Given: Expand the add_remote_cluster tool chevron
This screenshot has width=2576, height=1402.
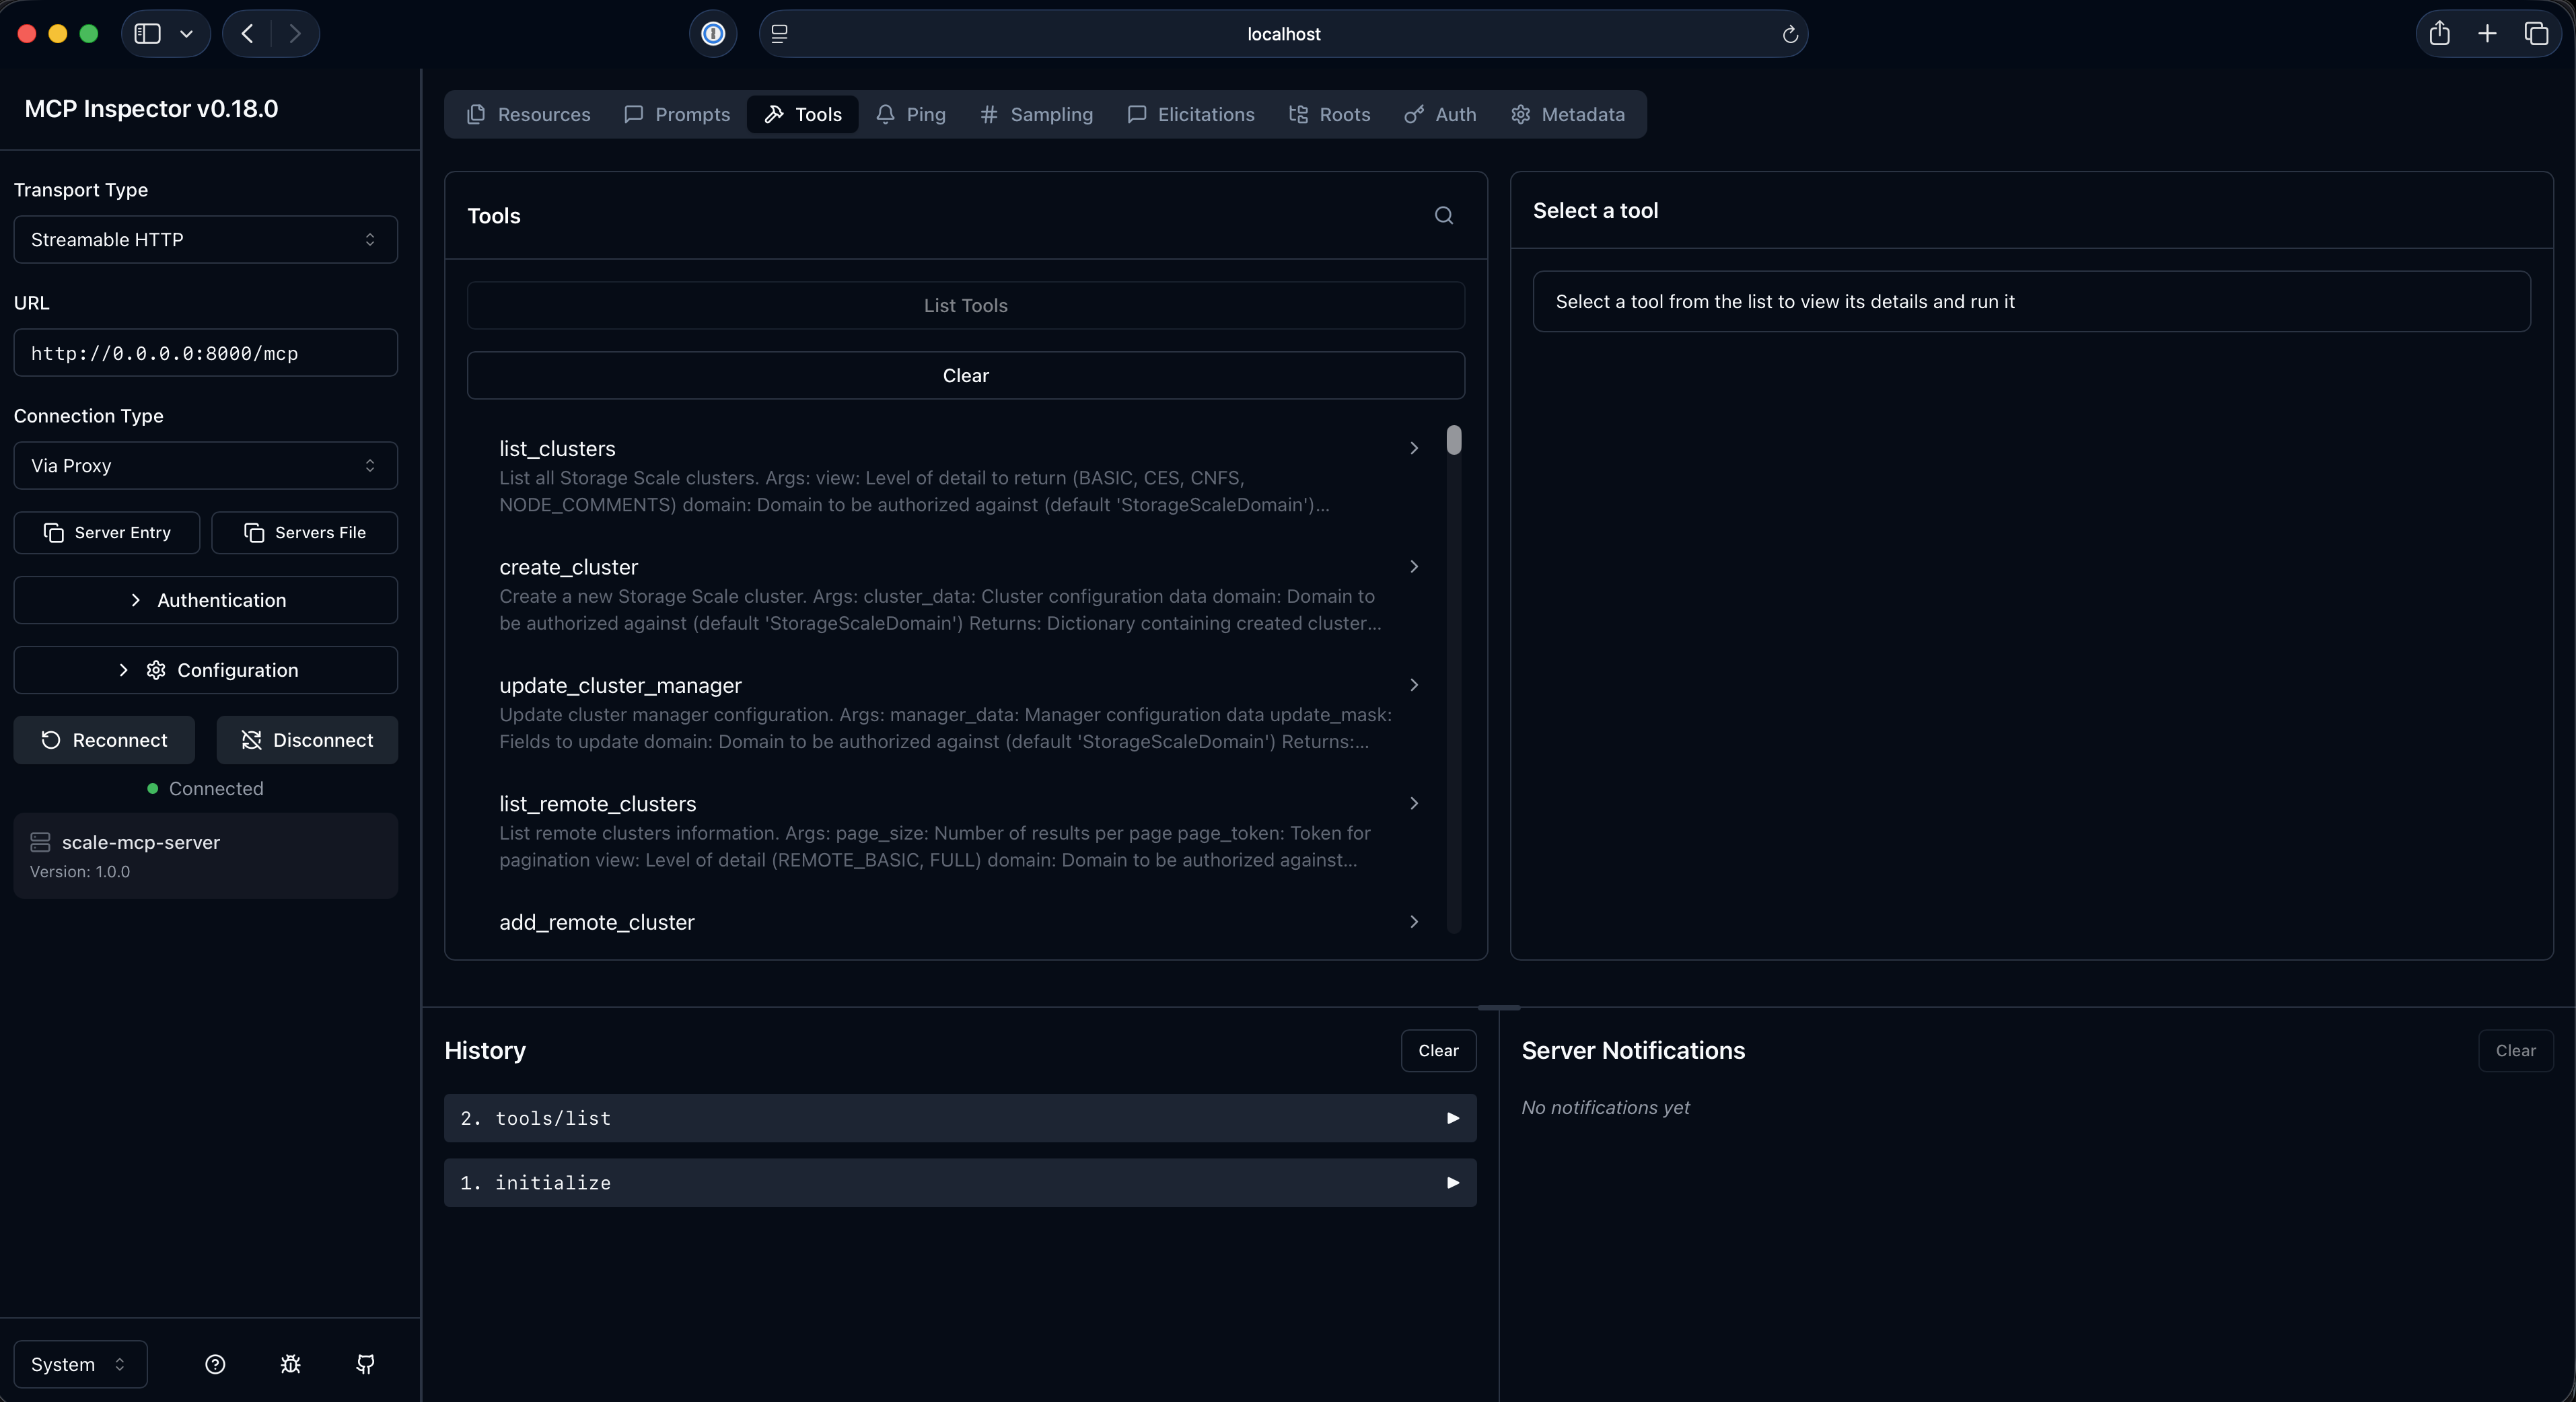Looking at the screenshot, I should point(1414,922).
